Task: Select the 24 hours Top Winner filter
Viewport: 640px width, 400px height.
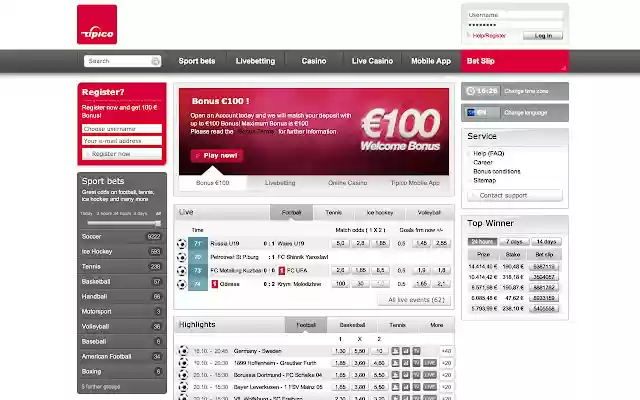Action: tap(482, 242)
